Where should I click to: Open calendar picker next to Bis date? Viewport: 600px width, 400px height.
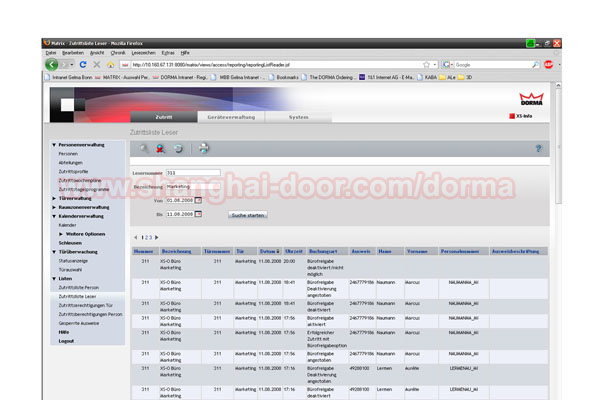(x=198, y=214)
